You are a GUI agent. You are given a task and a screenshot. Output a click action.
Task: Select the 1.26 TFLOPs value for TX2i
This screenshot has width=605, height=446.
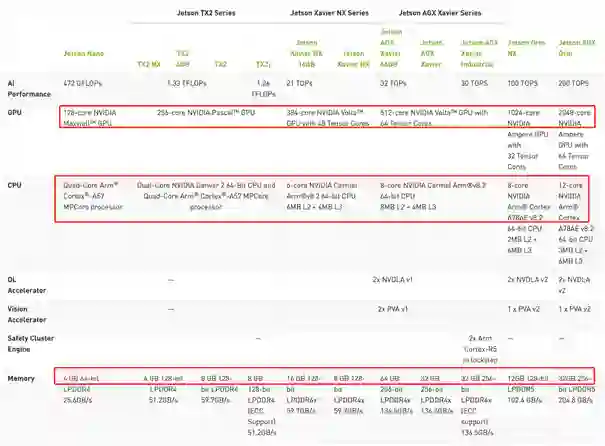[x=264, y=89]
